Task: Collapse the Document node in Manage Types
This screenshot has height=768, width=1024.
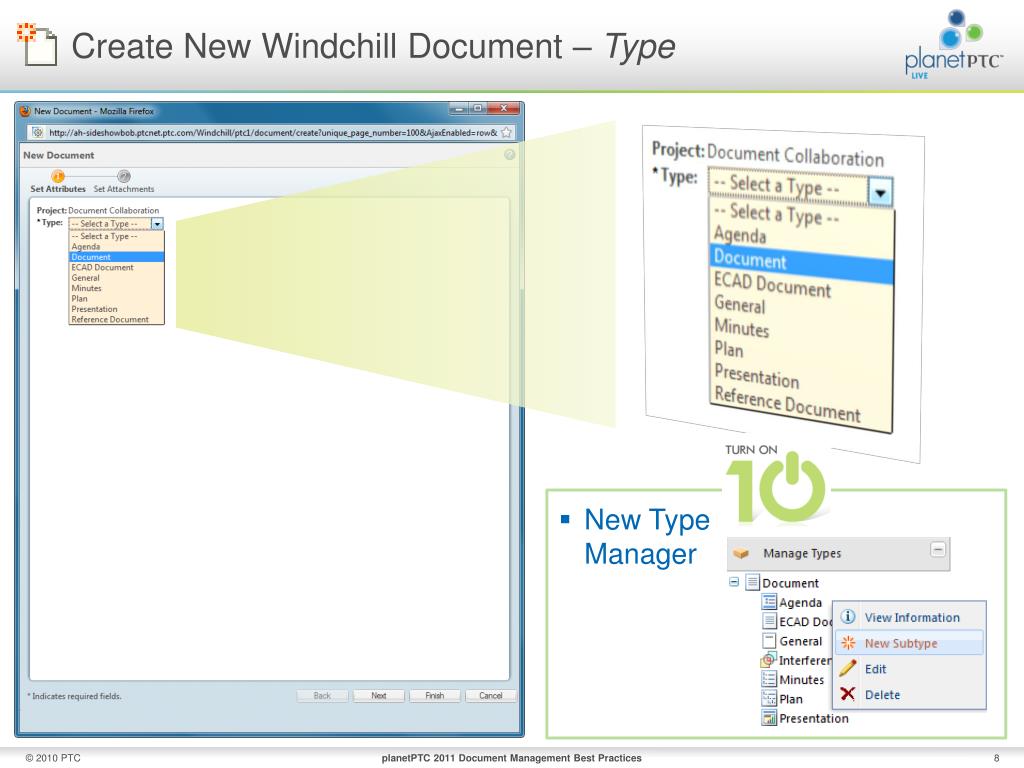Action: (734, 581)
